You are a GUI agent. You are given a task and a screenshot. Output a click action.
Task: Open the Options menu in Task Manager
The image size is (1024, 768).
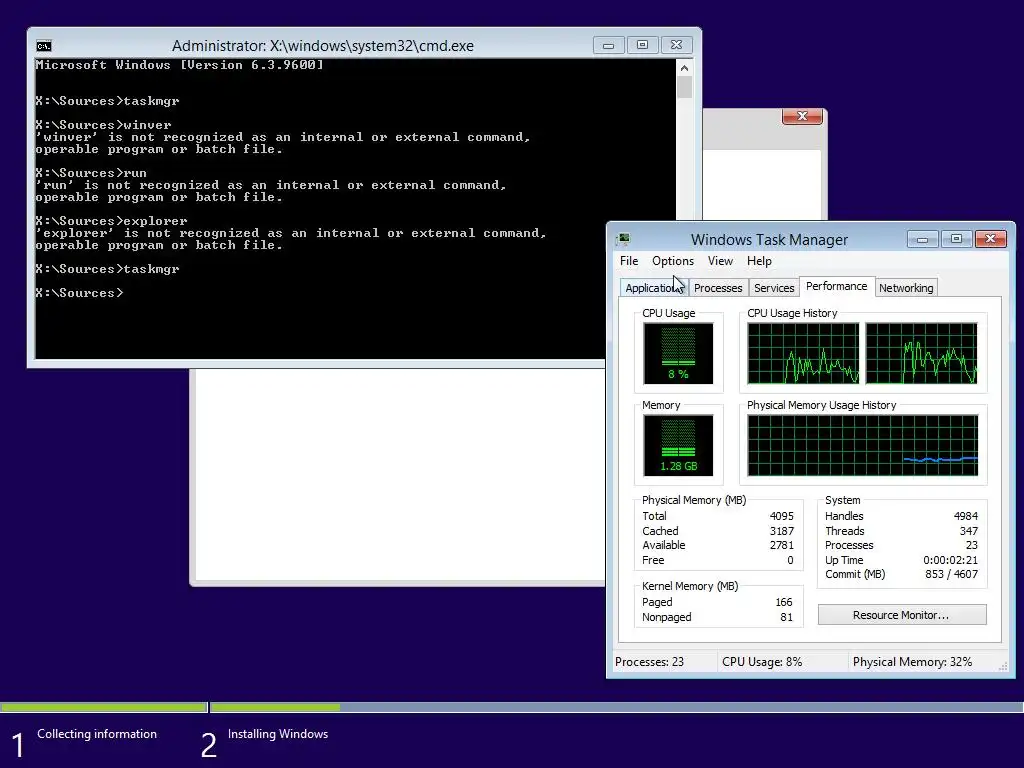tap(673, 261)
